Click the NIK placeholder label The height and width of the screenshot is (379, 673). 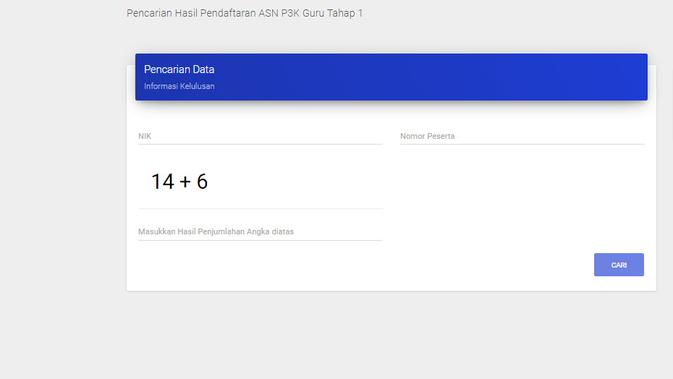coord(145,136)
